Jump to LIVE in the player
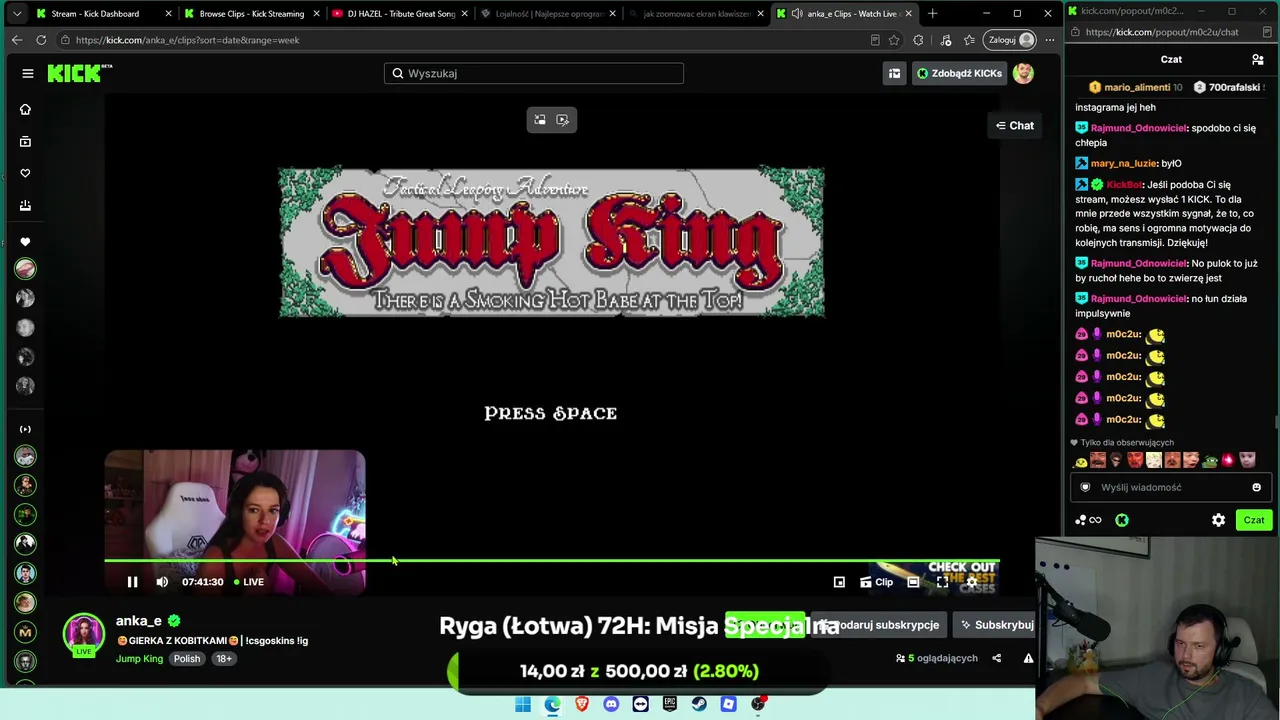The image size is (1280, 720). pyautogui.click(x=249, y=582)
